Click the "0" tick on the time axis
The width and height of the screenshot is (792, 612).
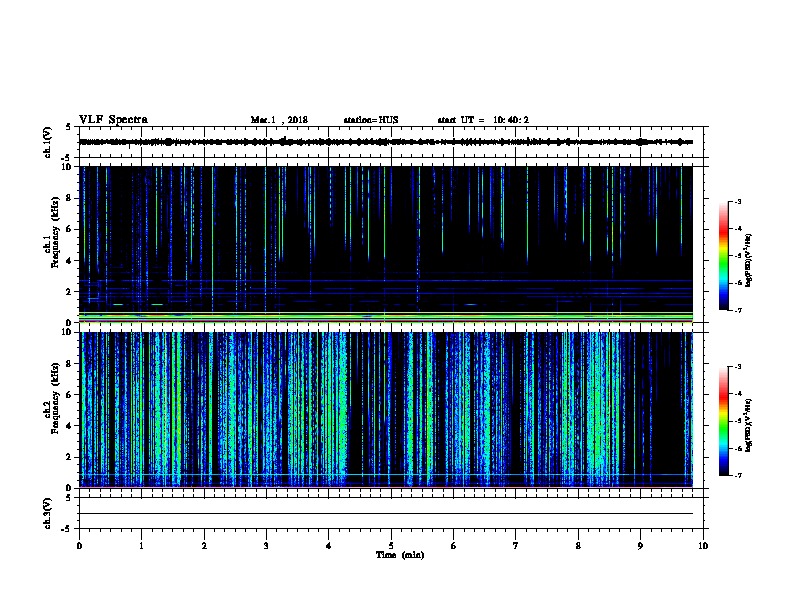(x=79, y=545)
